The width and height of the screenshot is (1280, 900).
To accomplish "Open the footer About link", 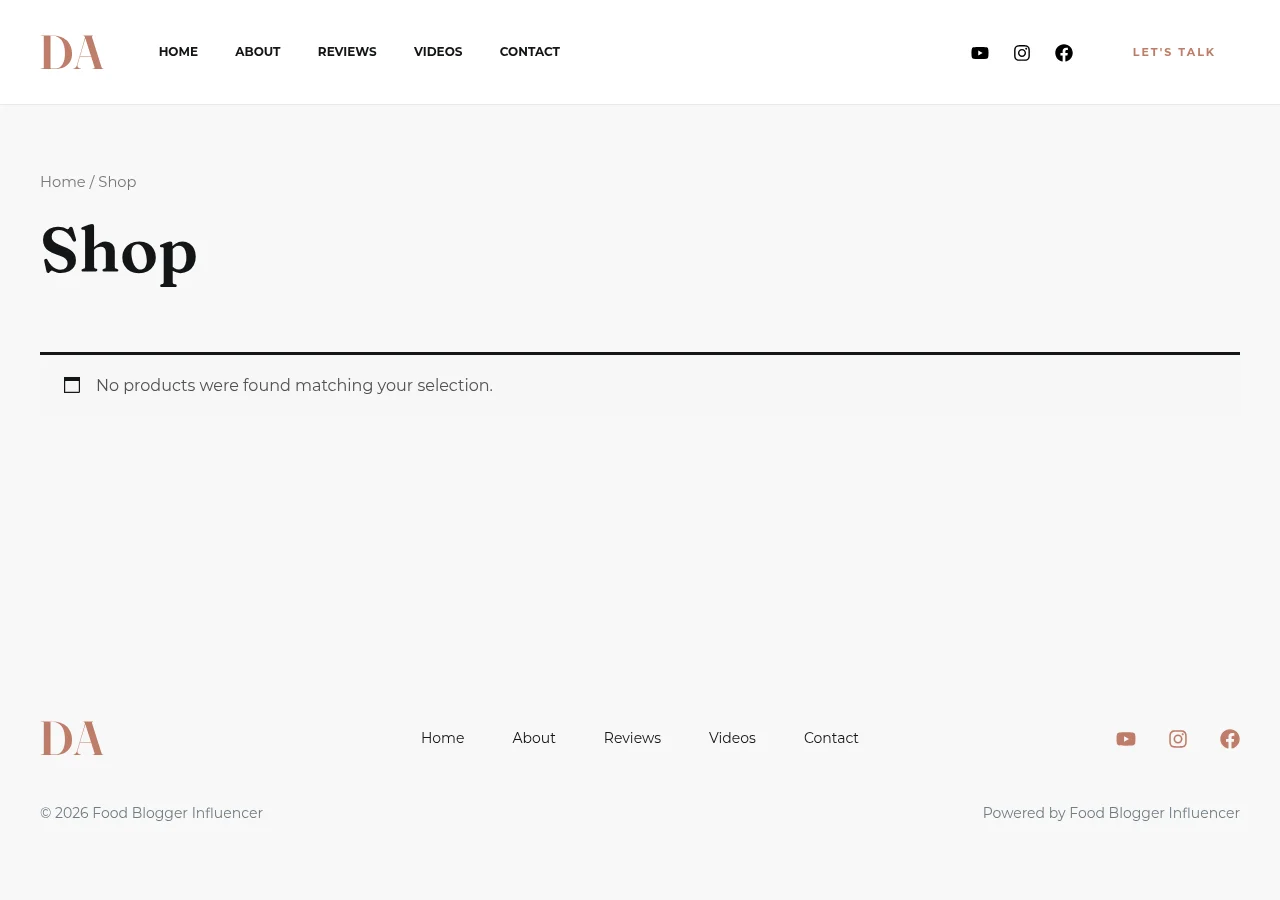I will (x=534, y=738).
